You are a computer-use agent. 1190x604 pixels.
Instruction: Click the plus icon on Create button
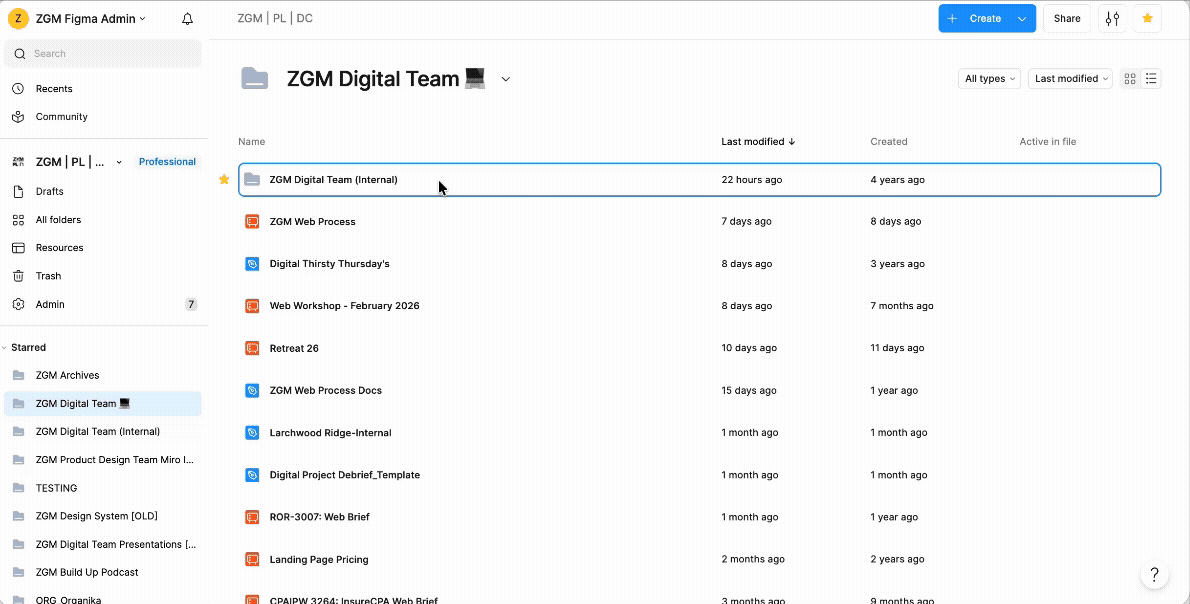point(952,18)
